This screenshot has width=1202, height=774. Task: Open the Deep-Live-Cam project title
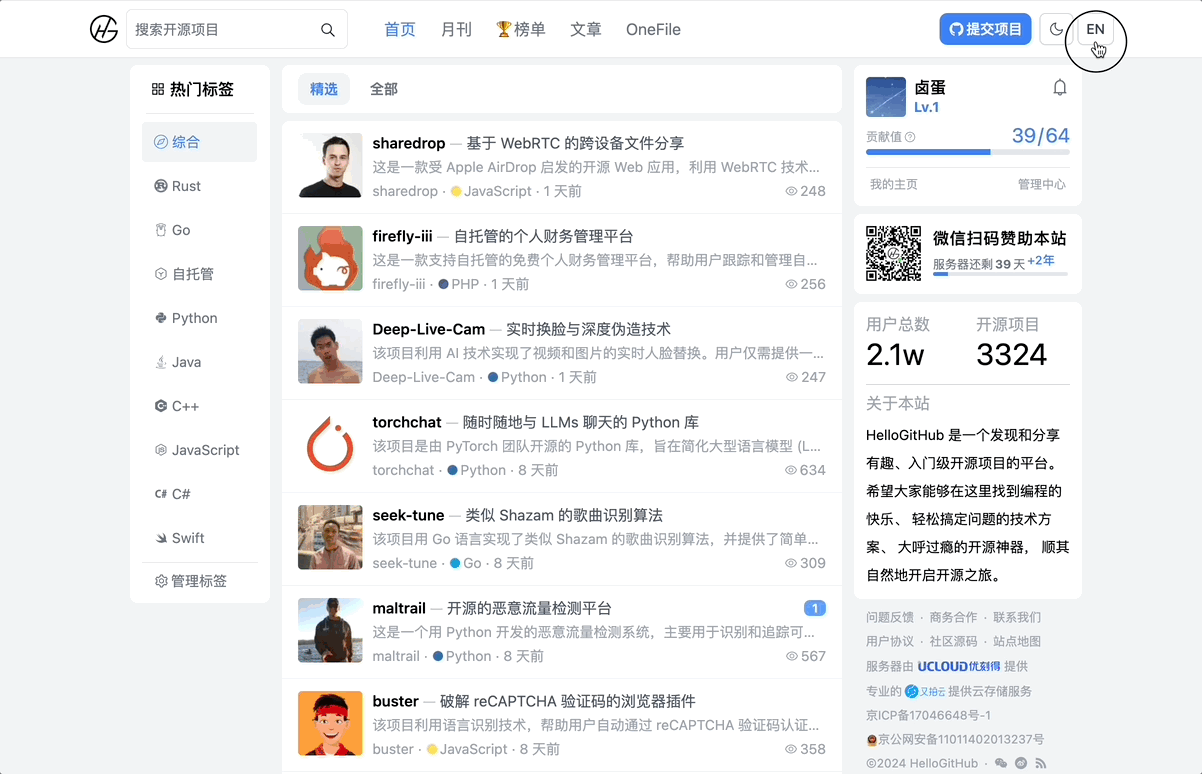(x=428, y=329)
